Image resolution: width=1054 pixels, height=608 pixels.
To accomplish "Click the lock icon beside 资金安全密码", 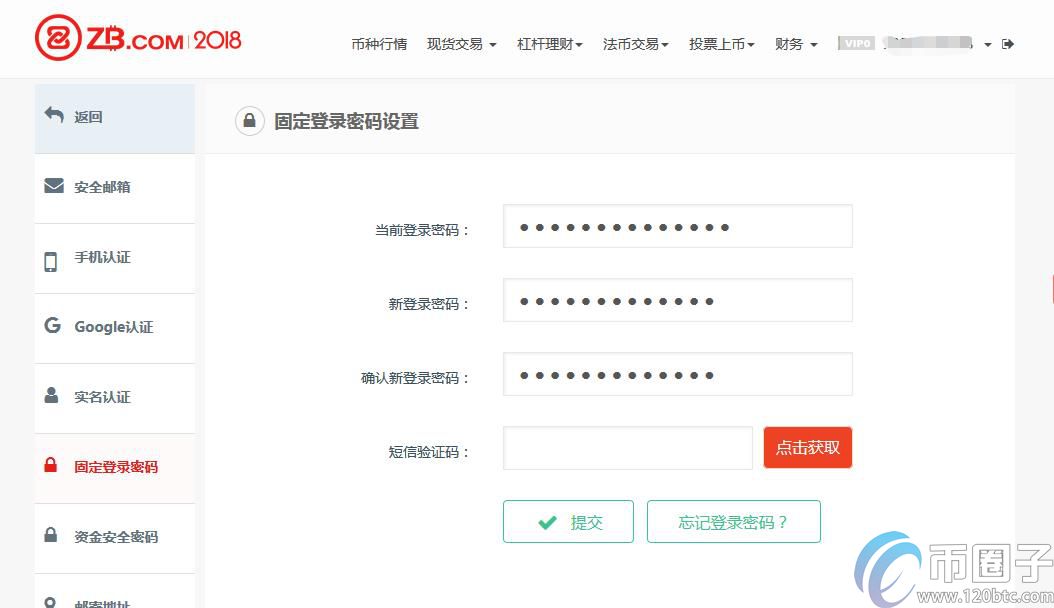I will pyautogui.click(x=51, y=536).
